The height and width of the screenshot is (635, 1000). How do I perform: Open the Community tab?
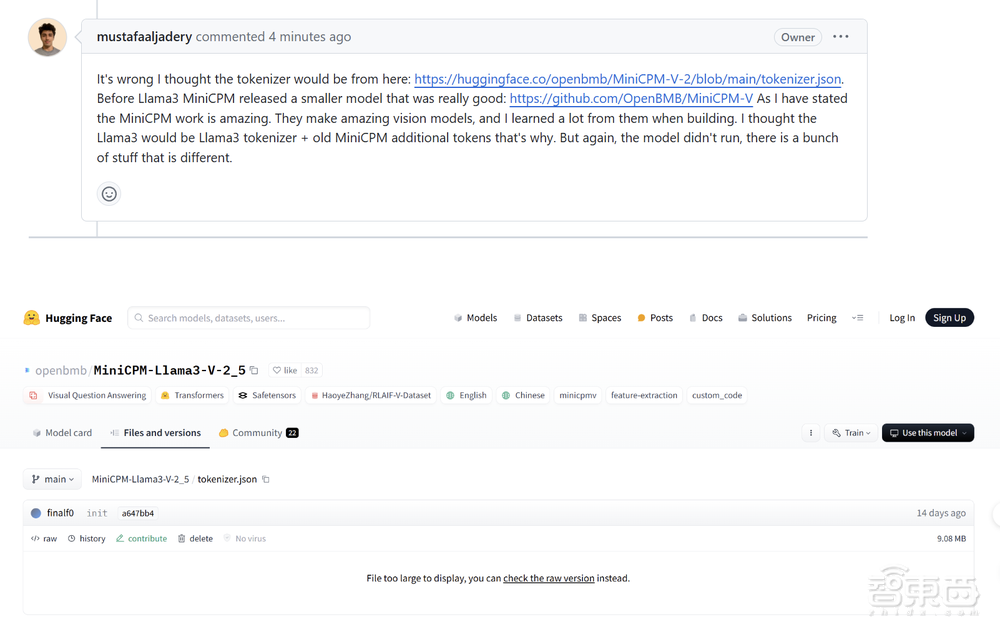coord(257,433)
